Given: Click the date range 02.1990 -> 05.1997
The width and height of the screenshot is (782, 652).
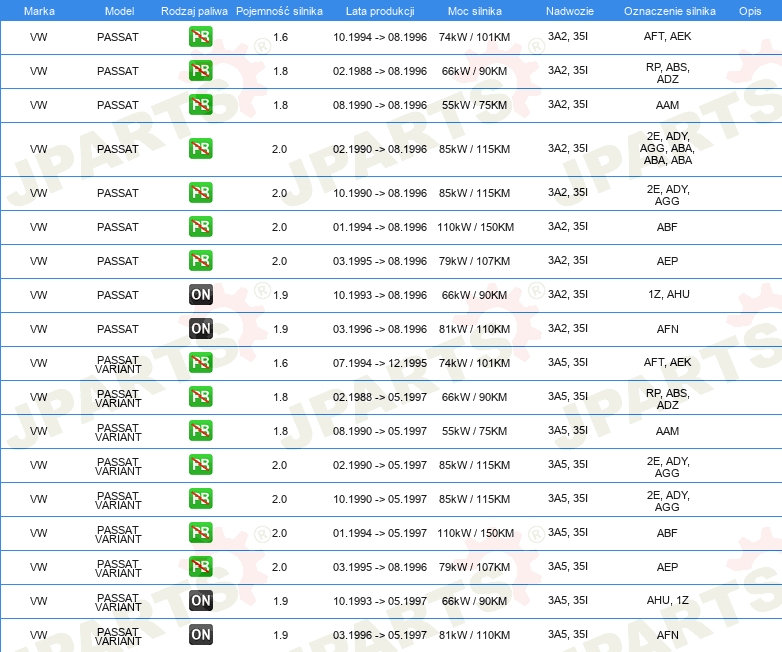Looking at the screenshot, I should coord(380,465).
